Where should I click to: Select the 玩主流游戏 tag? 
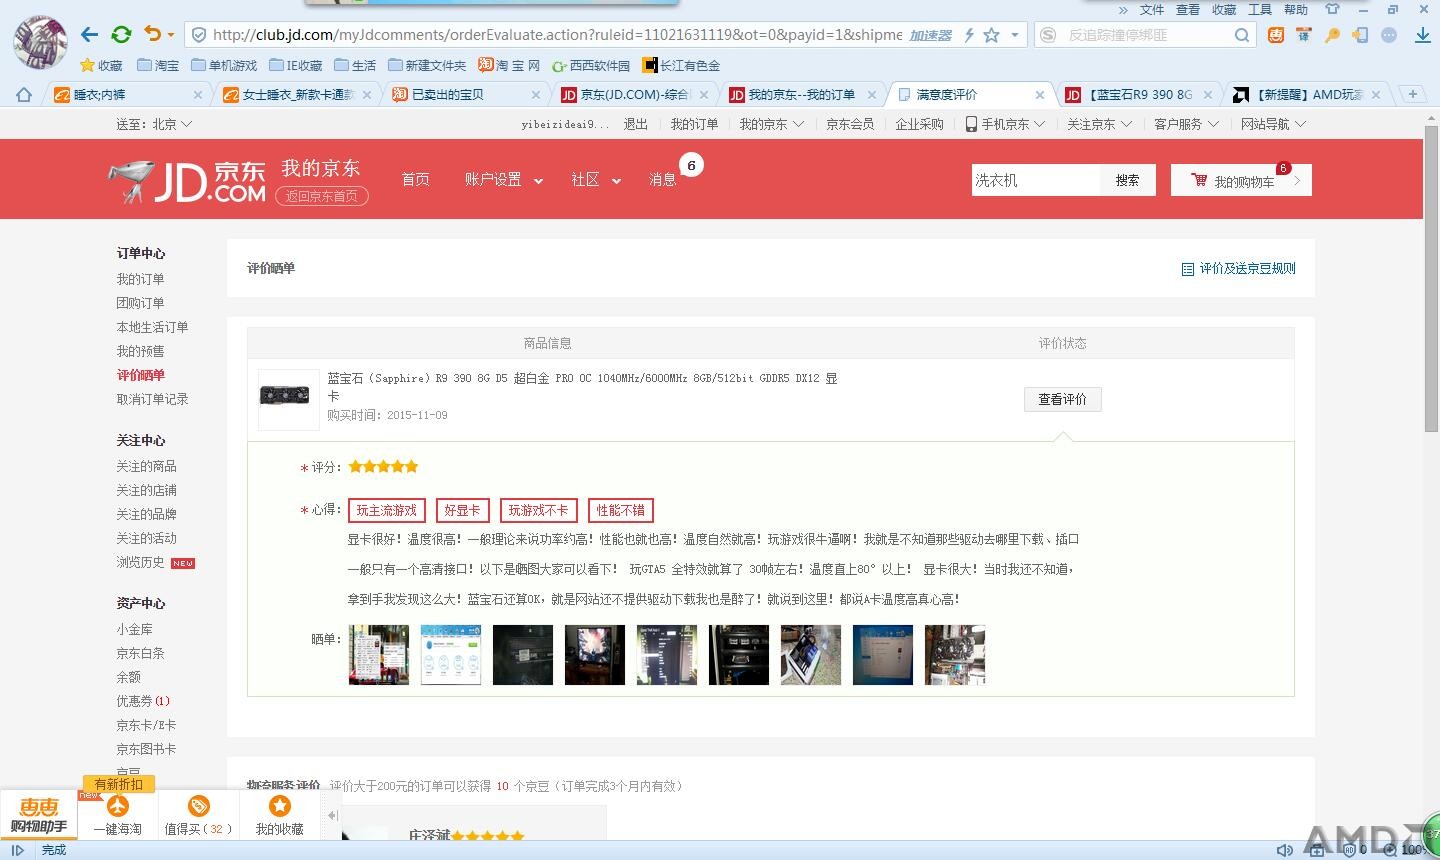tap(387, 511)
